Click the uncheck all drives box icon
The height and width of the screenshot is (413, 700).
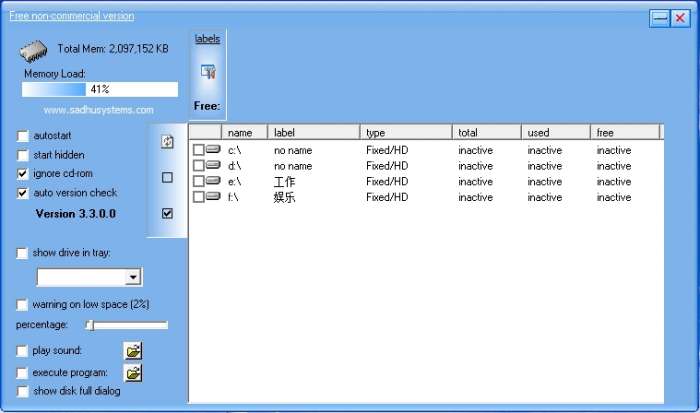[167, 178]
